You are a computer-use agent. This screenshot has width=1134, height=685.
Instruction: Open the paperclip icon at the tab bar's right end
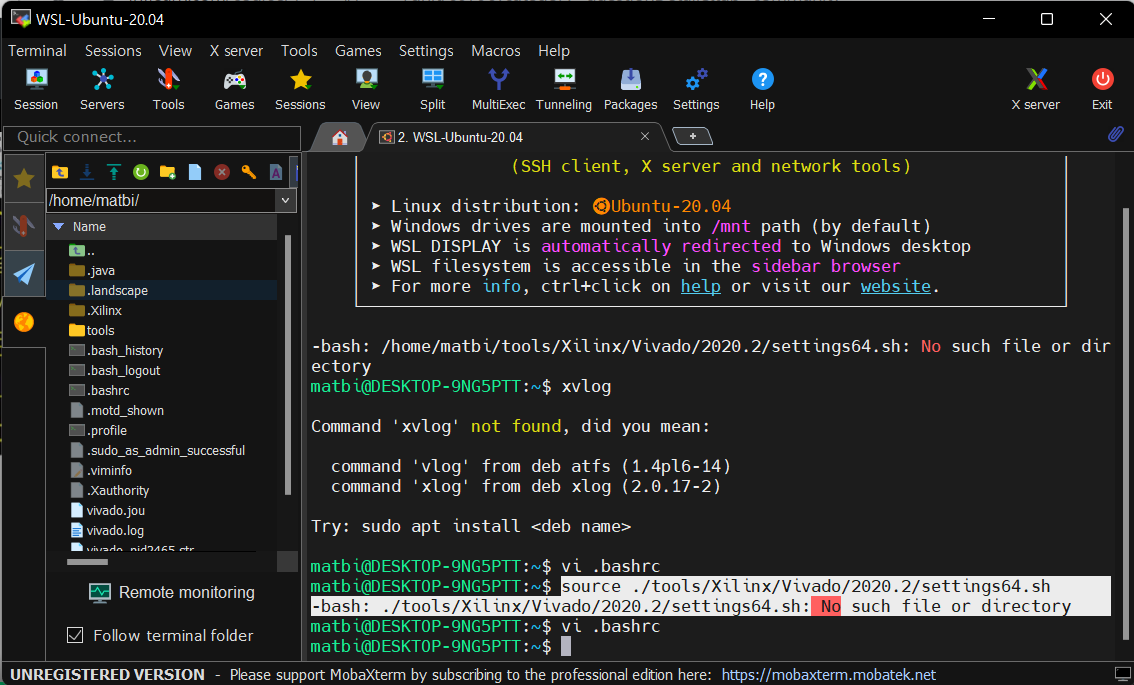1115,136
